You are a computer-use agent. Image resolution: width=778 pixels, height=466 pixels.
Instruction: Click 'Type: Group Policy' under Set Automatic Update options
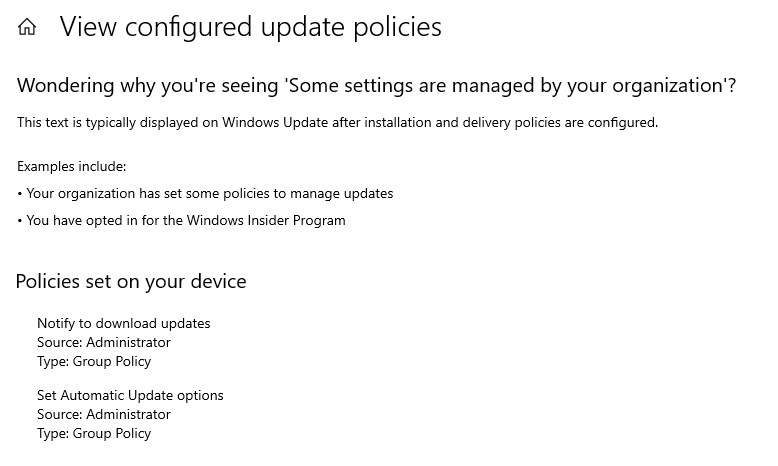click(x=94, y=434)
